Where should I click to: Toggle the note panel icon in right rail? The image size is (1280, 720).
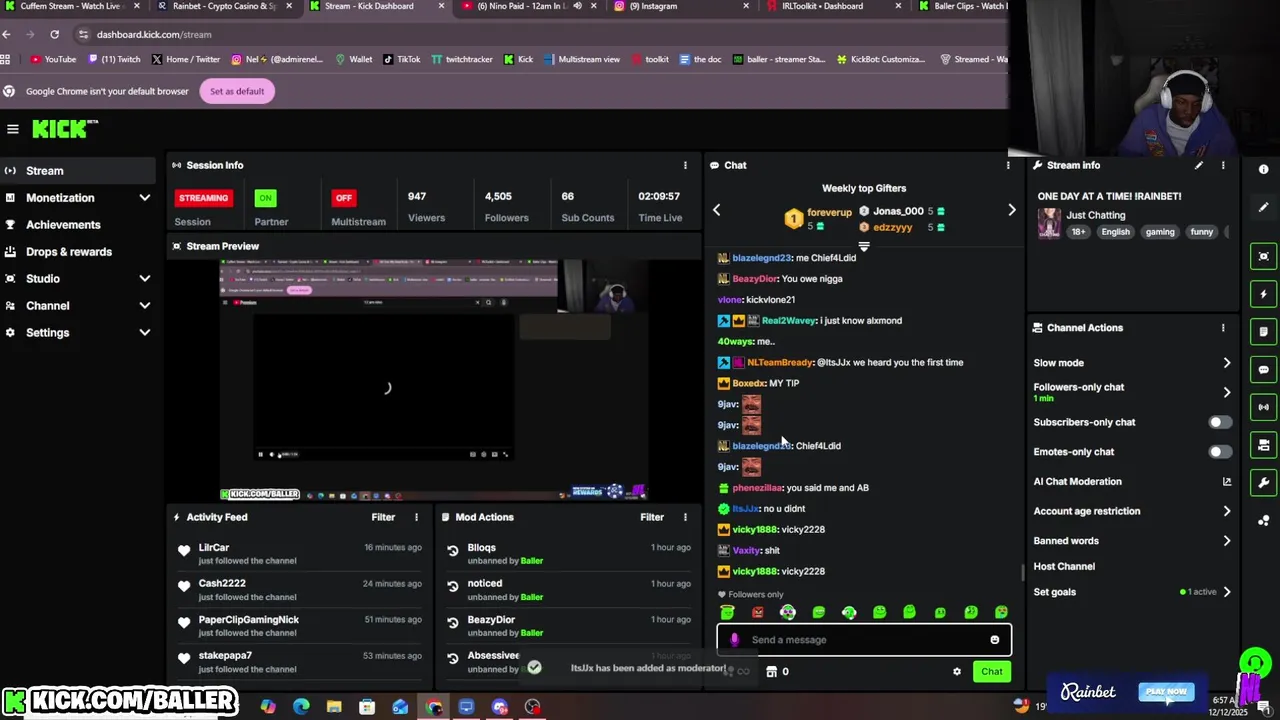pyautogui.click(x=1264, y=332)
